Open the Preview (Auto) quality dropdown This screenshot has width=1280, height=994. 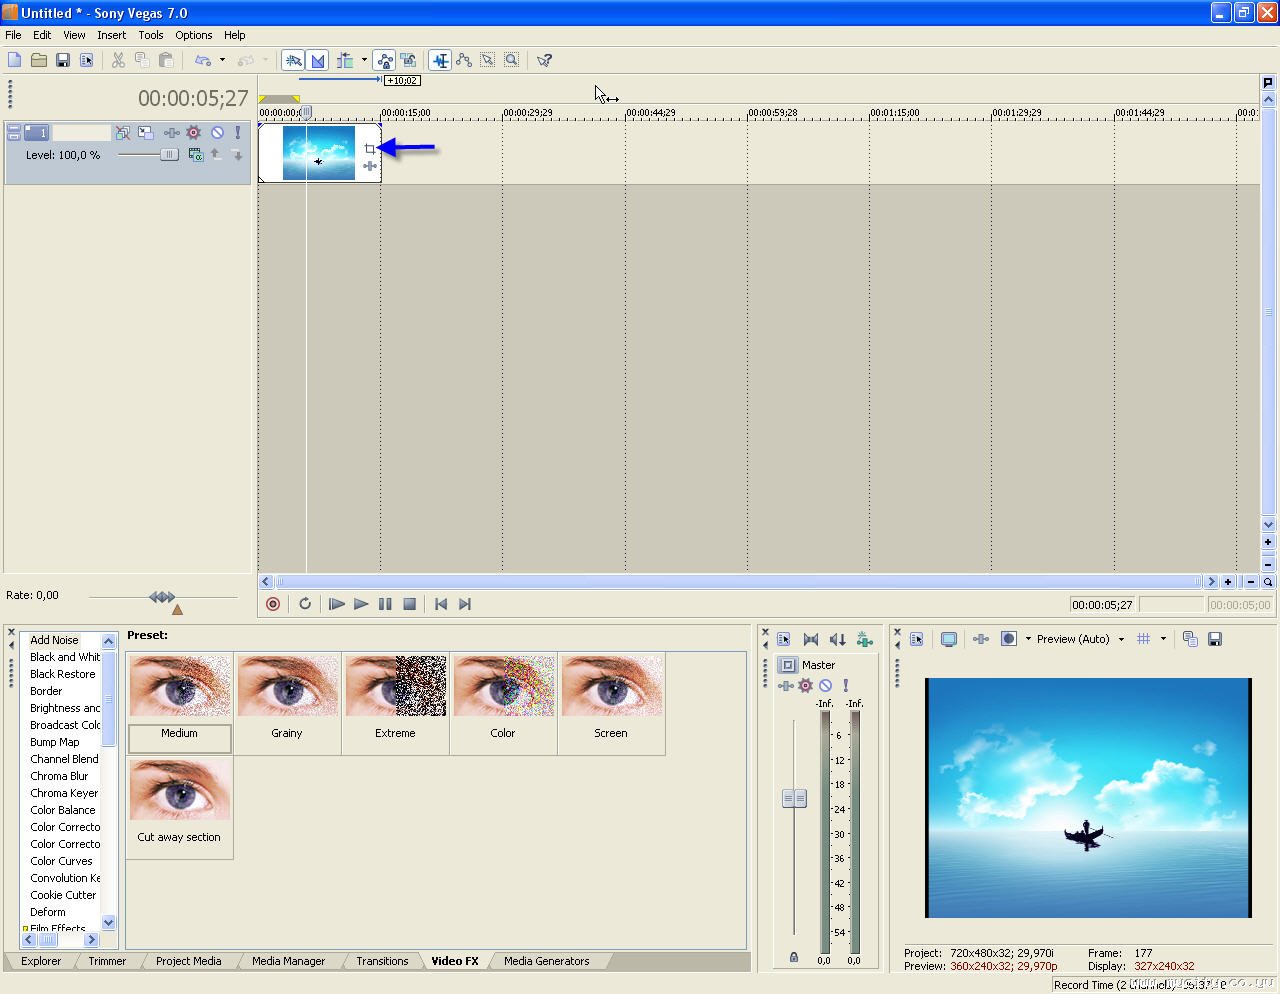coord(1121,639)
